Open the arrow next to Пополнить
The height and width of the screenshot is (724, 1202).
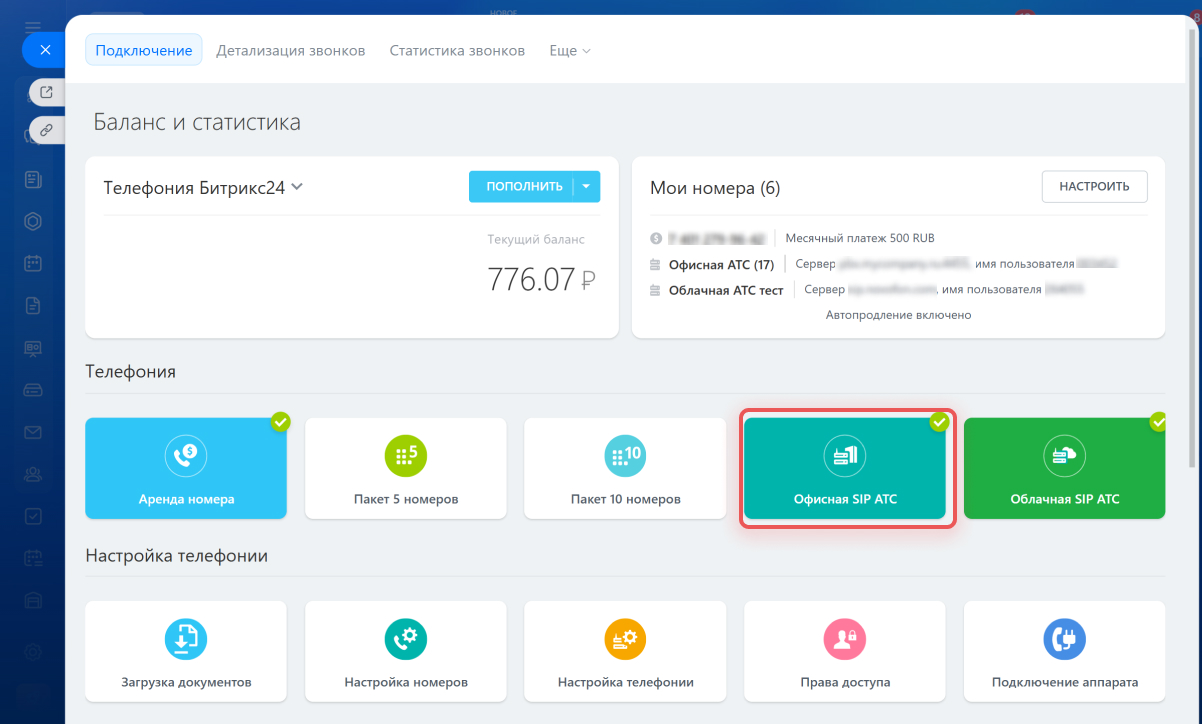(587, 187)
